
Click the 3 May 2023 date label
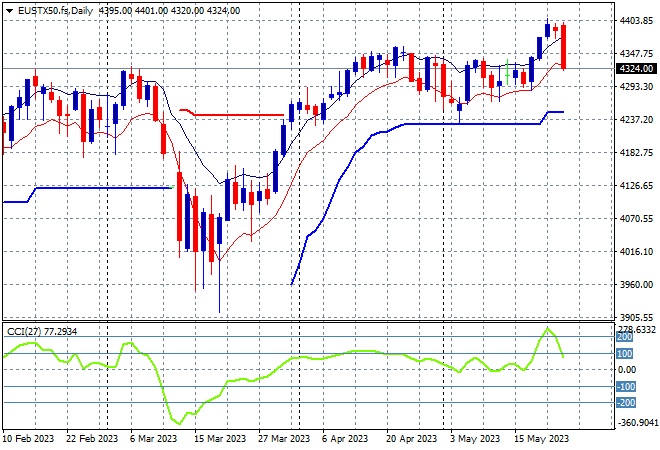(476, 439)
